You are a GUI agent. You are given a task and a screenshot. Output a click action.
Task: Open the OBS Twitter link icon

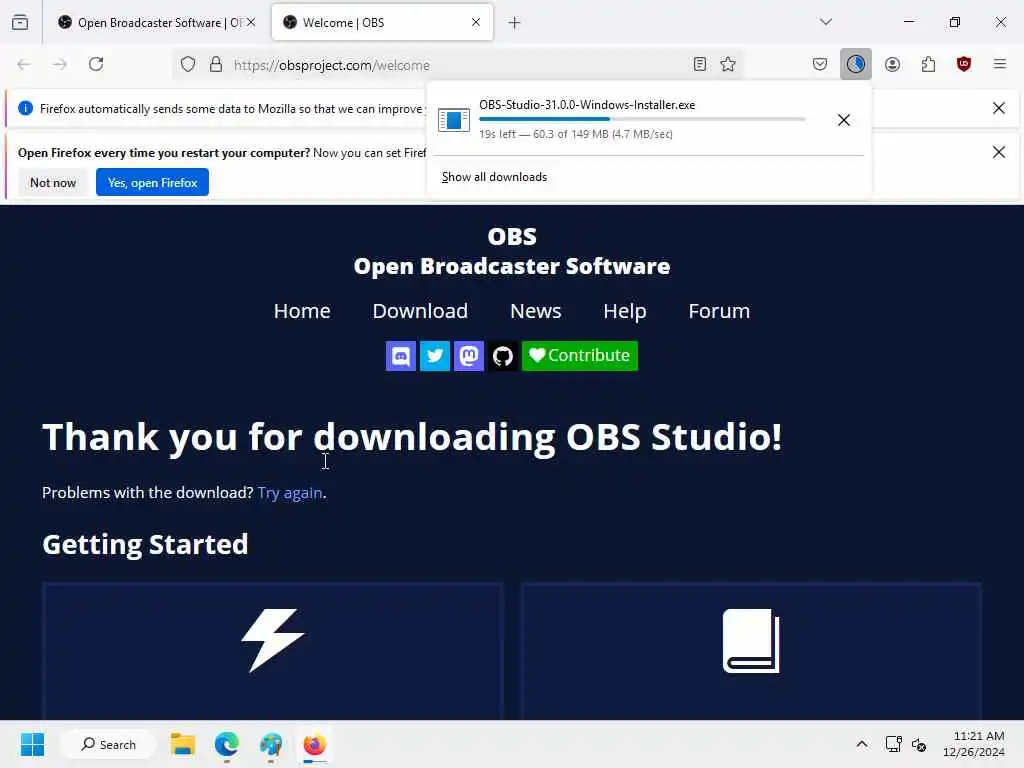pyautogui.click(x=435, y=356)
